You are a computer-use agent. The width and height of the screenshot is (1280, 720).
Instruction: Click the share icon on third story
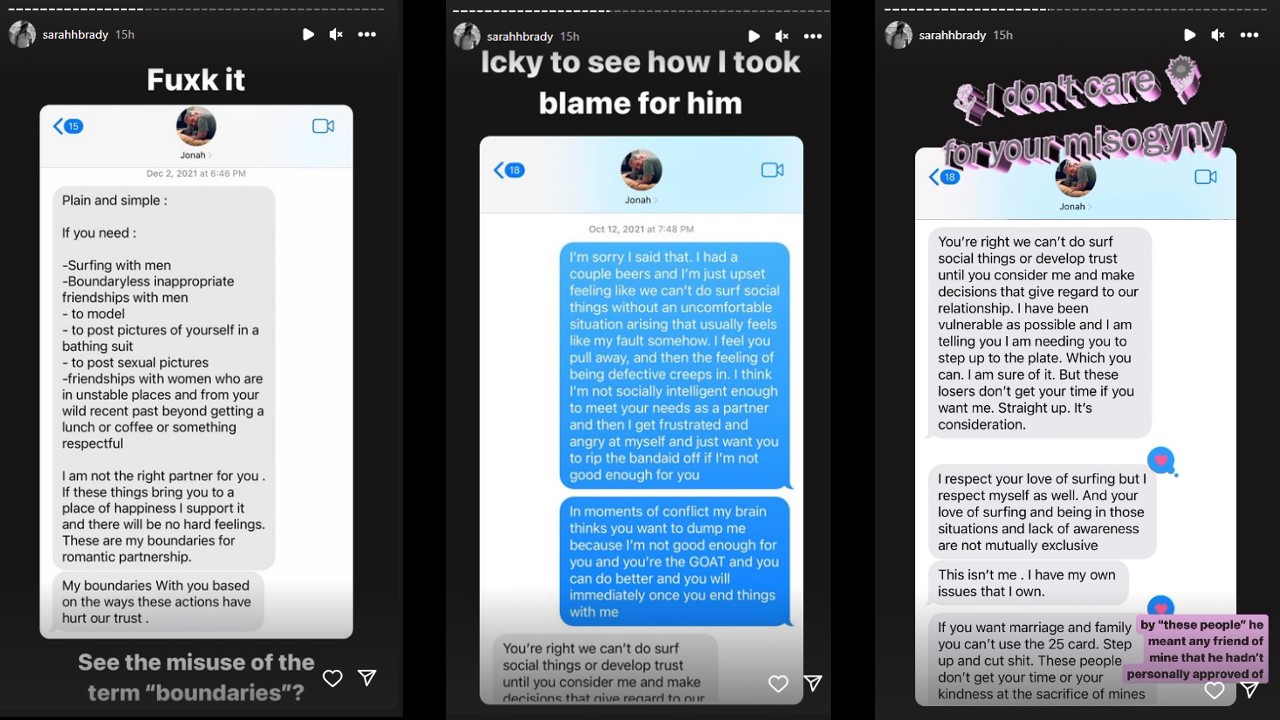(1249, 690)
